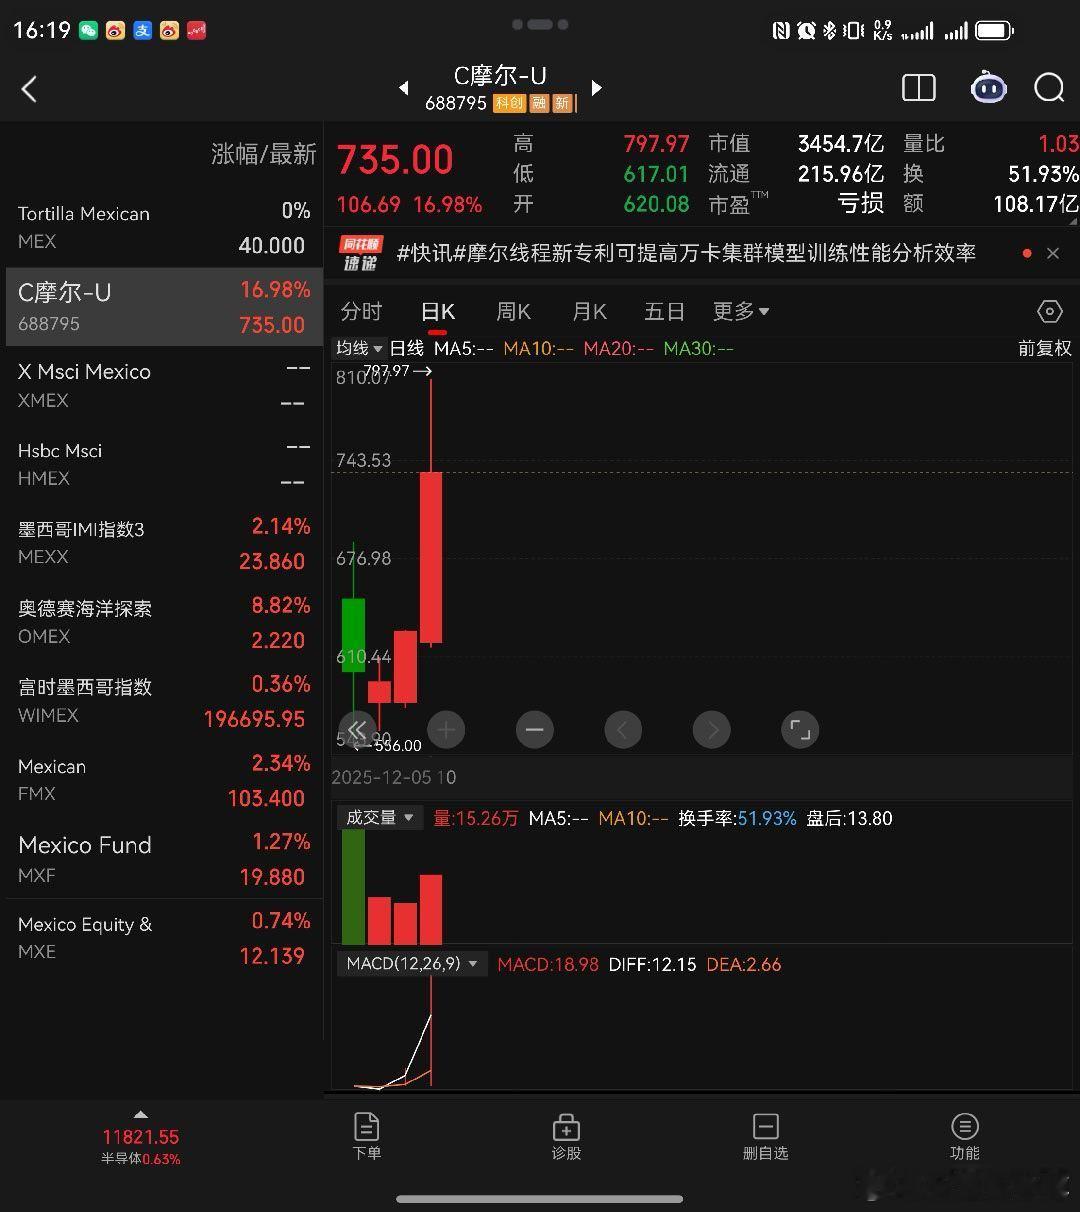
Task: Toggle 前复权 adjustment setting
Action: [1045, 348]
